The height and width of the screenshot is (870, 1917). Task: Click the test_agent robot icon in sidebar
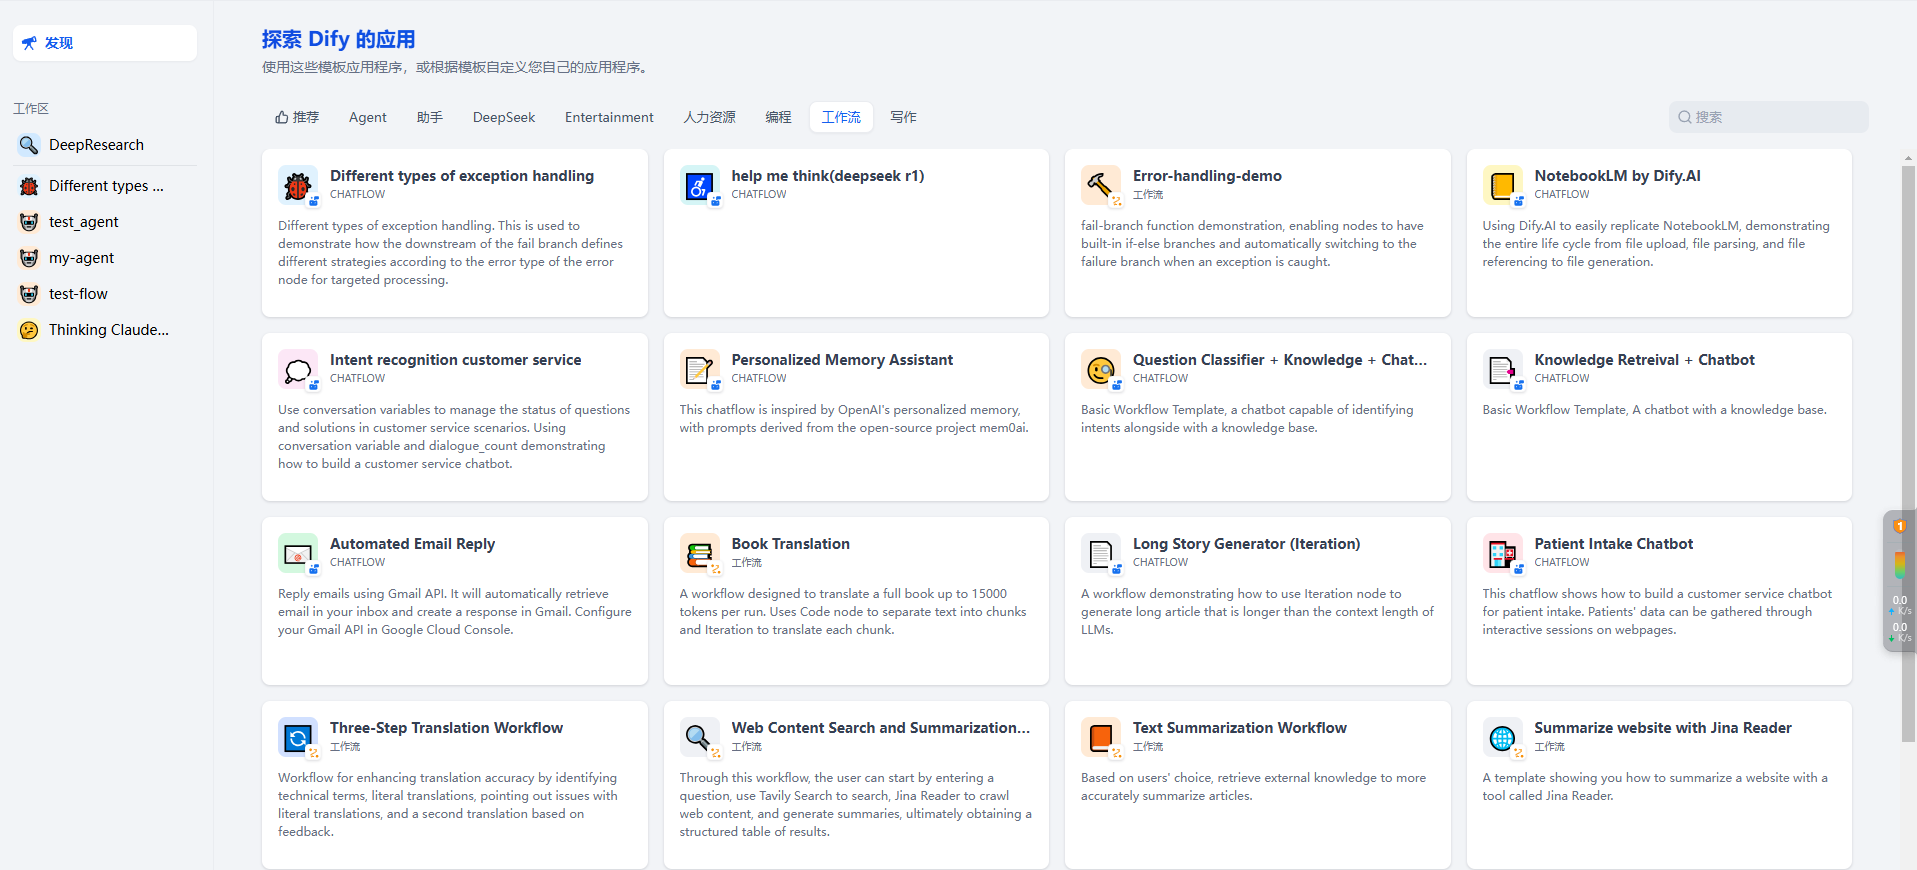click(29, 222)
